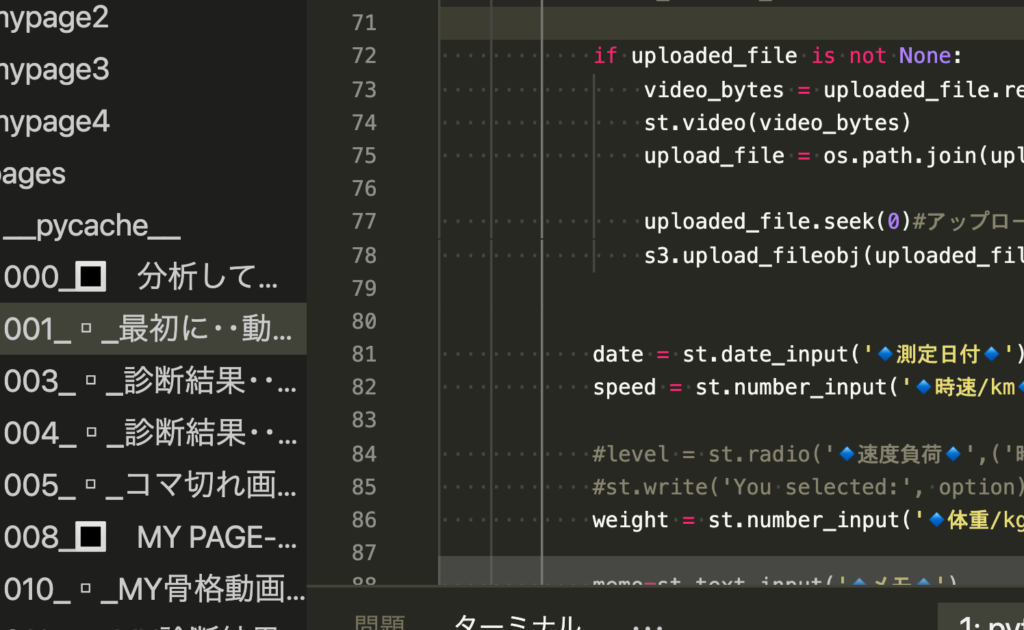Open the 004_ 診断結果 file

(150, 433)
